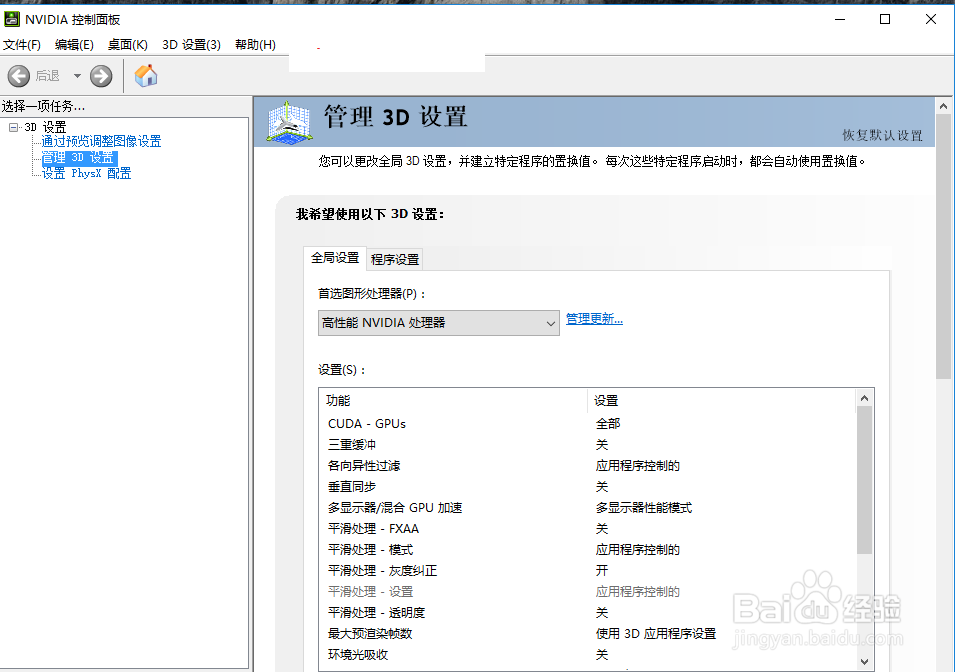The image size is (955, 672).
Task: Click the forward navigation arrow
Action: 99,75
